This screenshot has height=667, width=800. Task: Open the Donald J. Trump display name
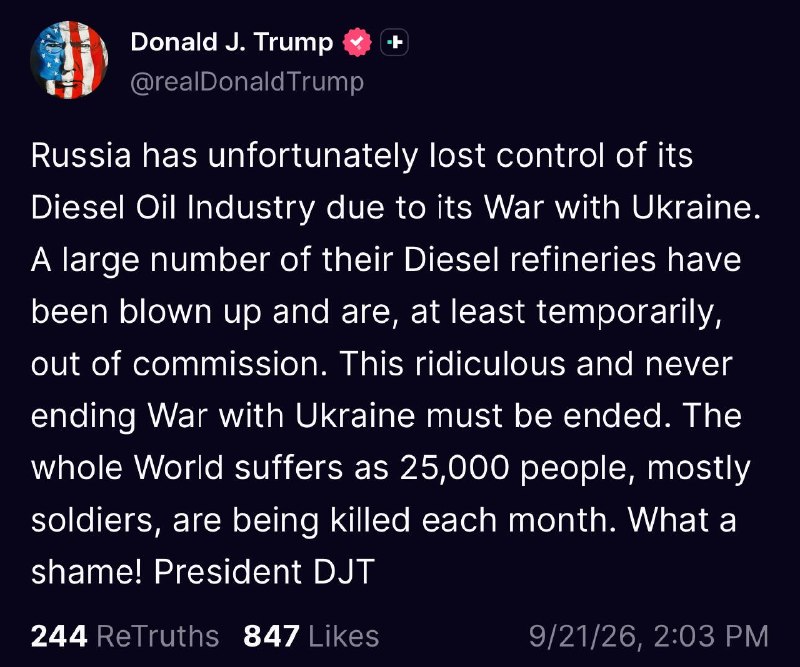coord(232,42)
